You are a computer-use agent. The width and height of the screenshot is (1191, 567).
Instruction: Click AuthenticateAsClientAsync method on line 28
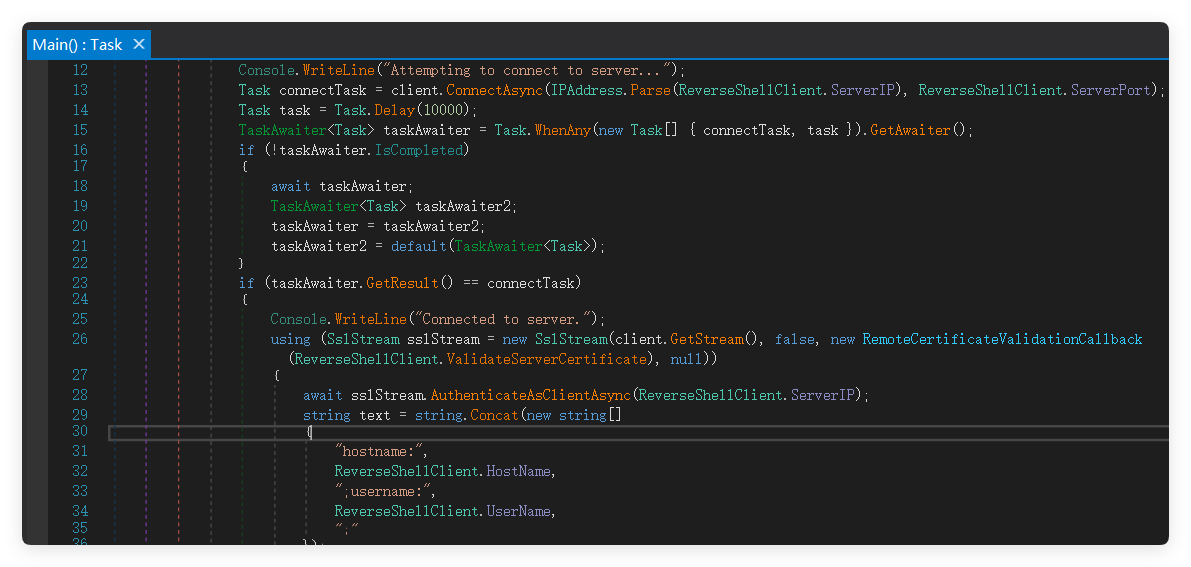tap(529, 395)
